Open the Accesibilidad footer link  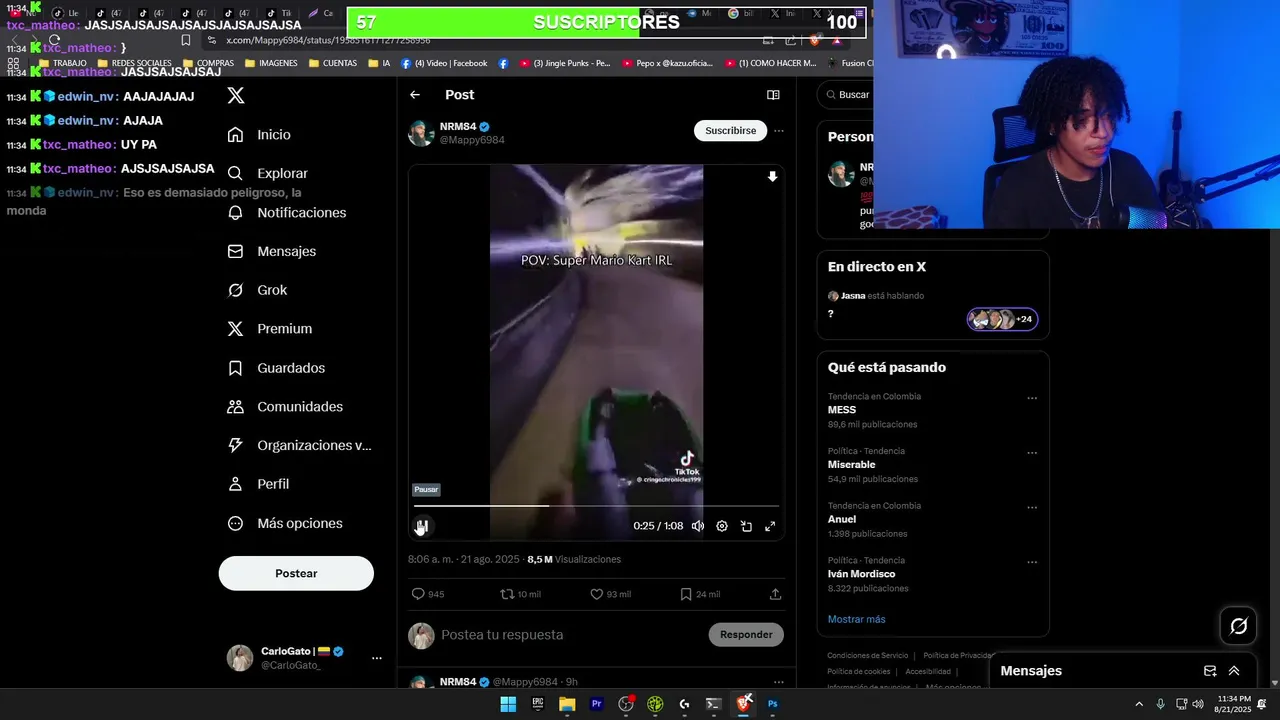928,672
